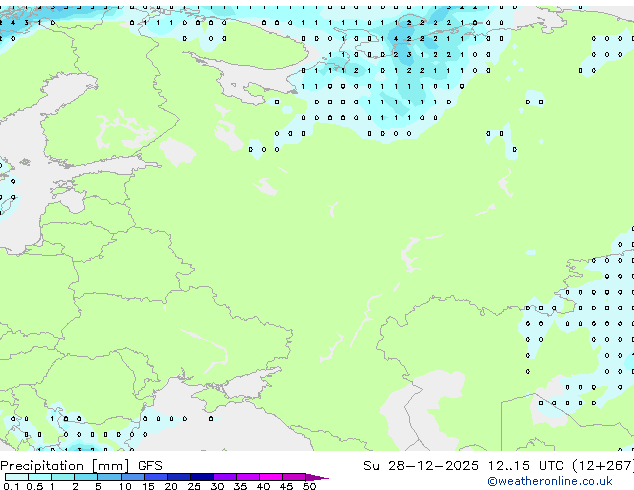Pick the 20–25 mm dark blue legend swatch

point(178,477)
